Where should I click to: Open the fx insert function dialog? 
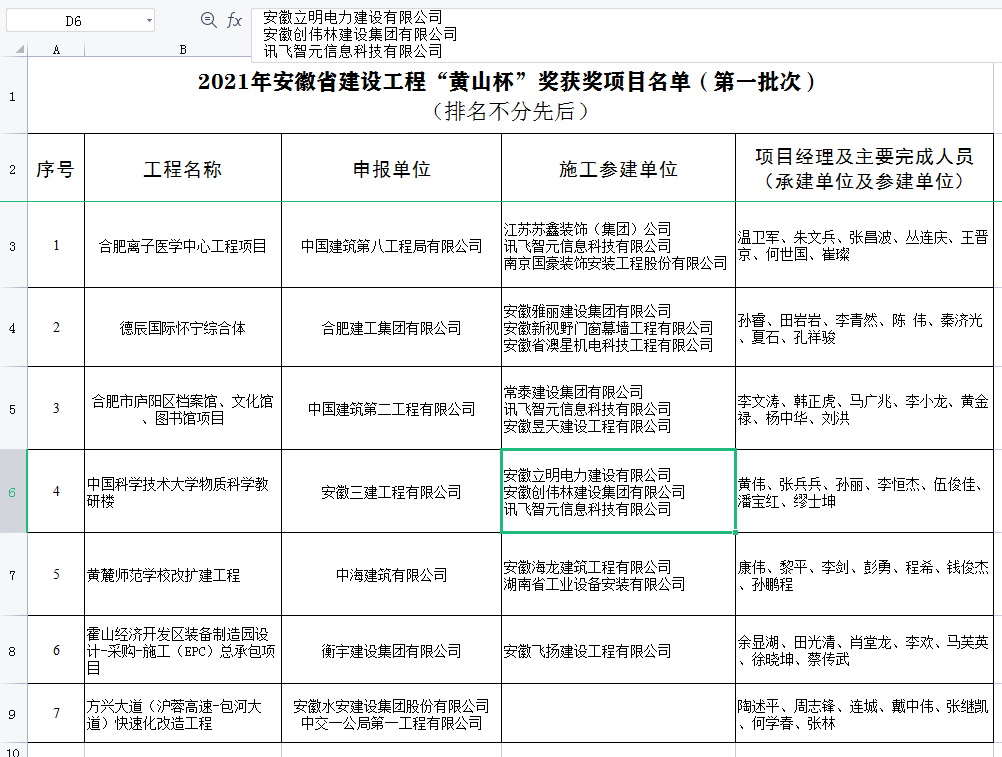234,20
